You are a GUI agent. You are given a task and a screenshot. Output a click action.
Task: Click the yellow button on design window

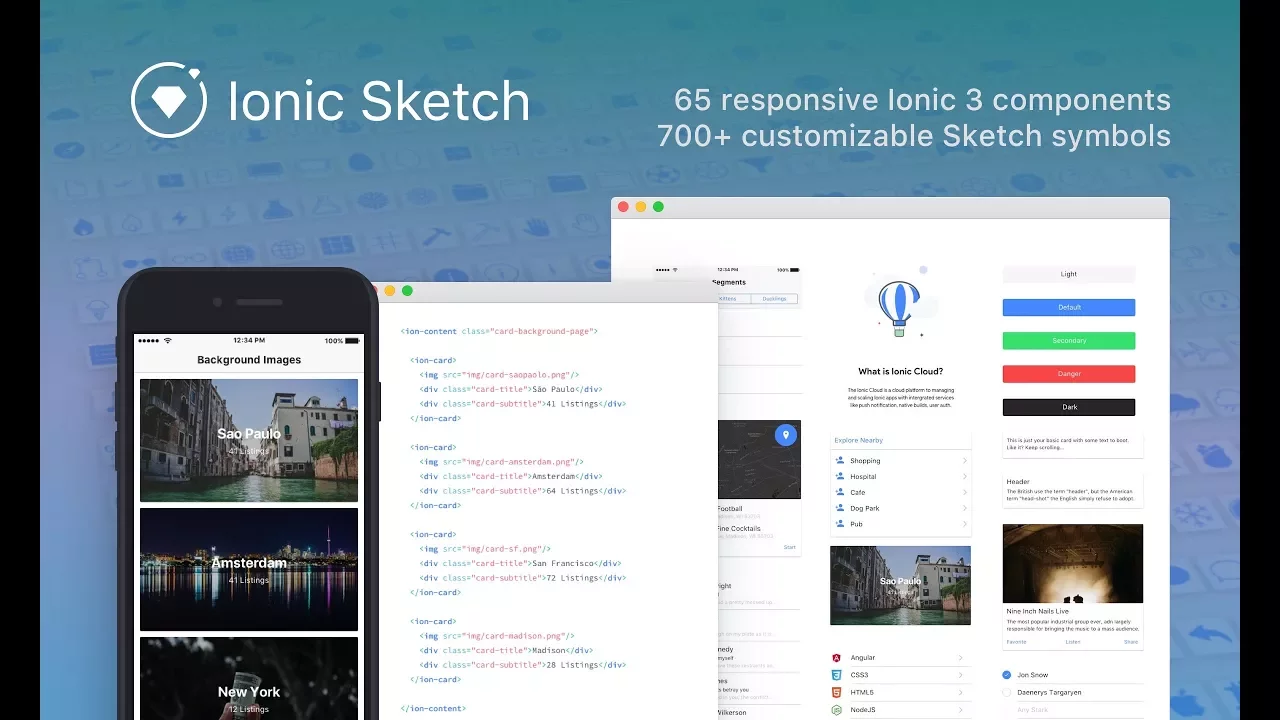tap(640, 207)
